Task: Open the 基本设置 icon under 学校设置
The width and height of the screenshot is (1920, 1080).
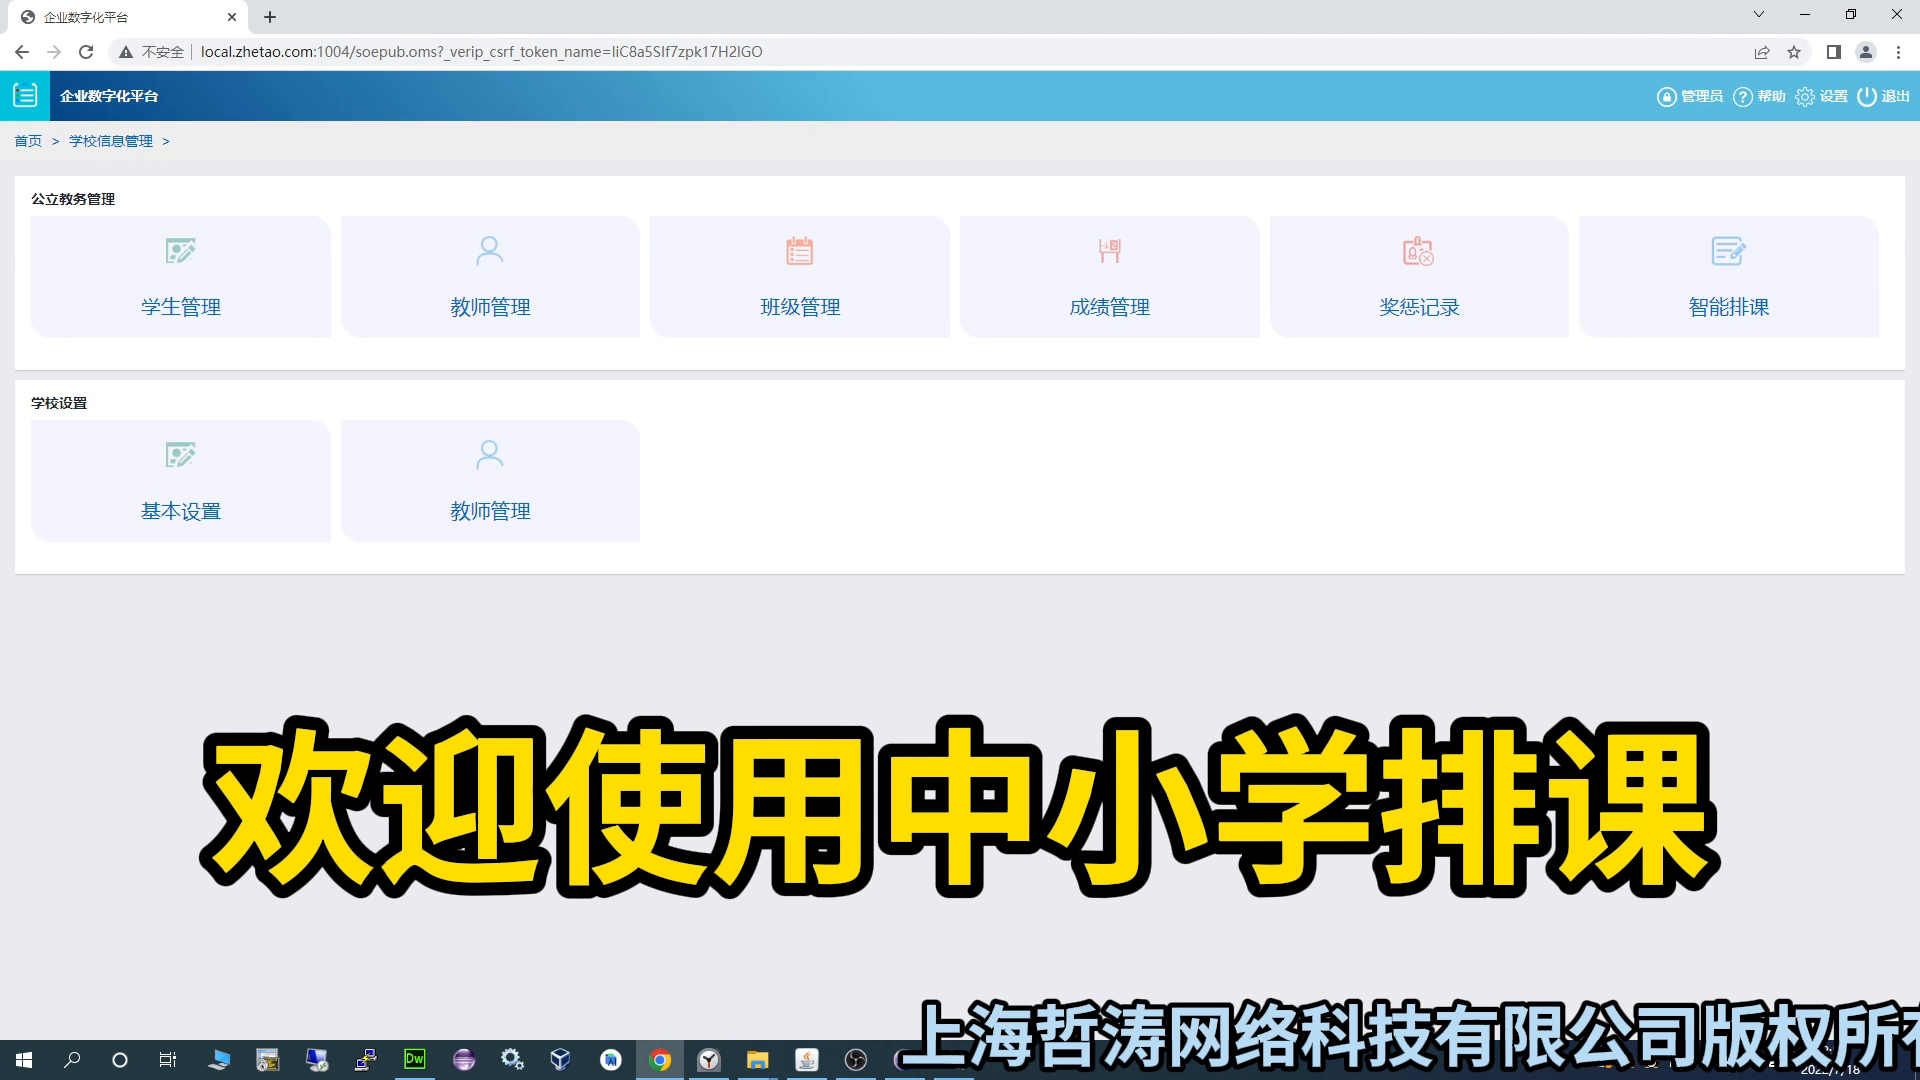Action: [180, 455]
